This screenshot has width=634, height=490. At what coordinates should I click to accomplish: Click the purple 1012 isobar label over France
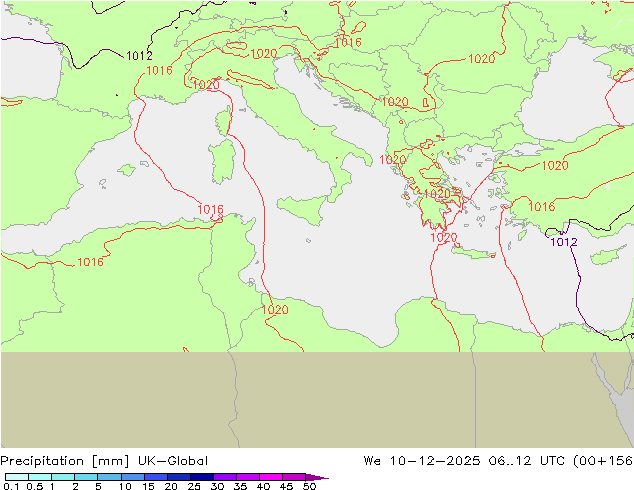139,56
